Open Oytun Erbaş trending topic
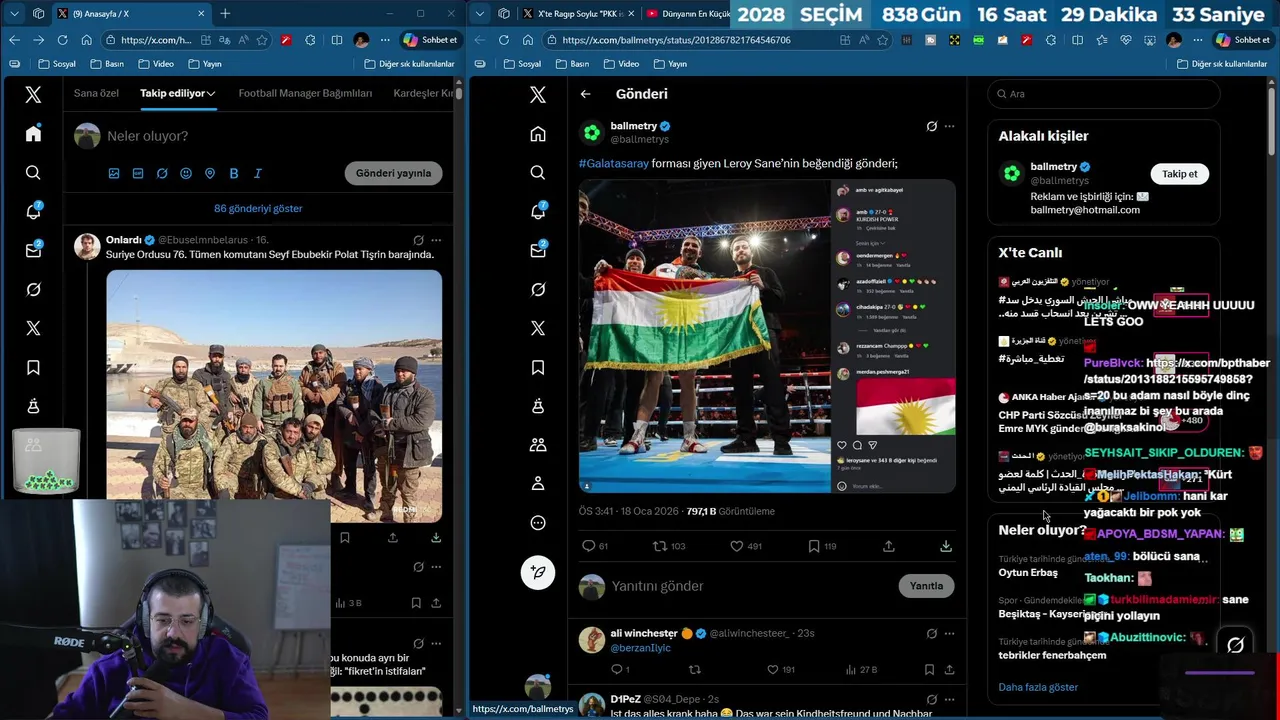The width and height of the screenshot is (1280, 720). pos(1028,573)
